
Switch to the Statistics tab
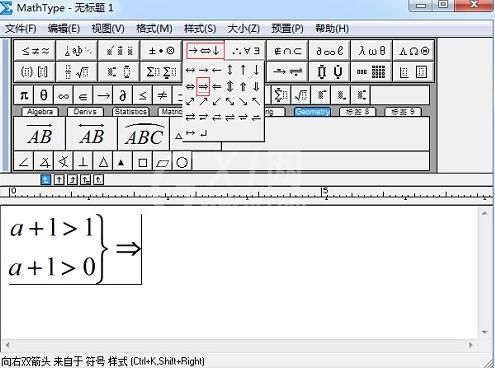pos(130,112)
